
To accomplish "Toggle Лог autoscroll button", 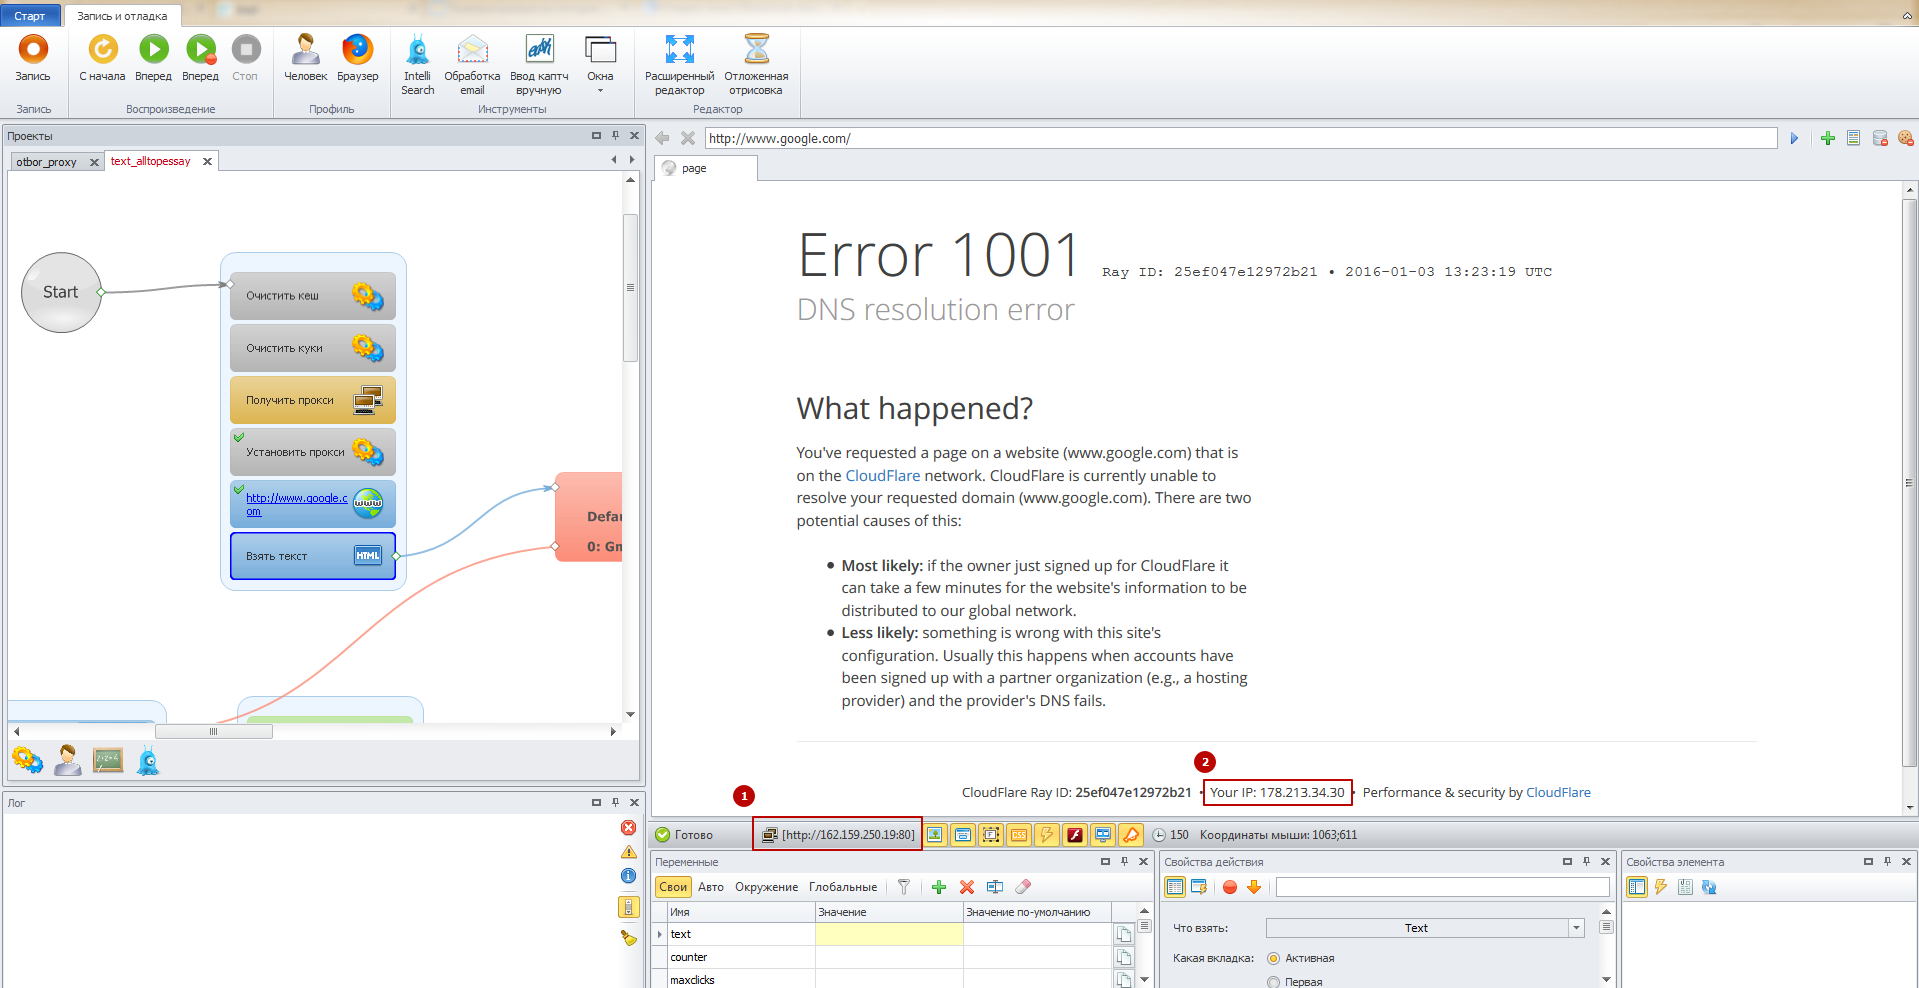I will tap(628, 907).
